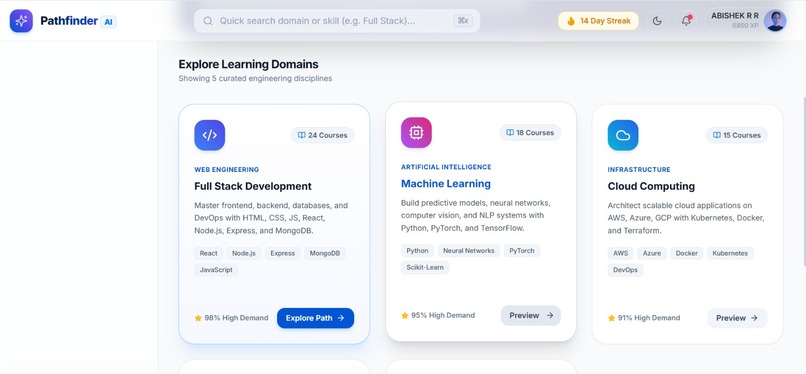Click the INFRASTRUCTURE category label
Screen dimensions: 806x374
pos(639,170)
